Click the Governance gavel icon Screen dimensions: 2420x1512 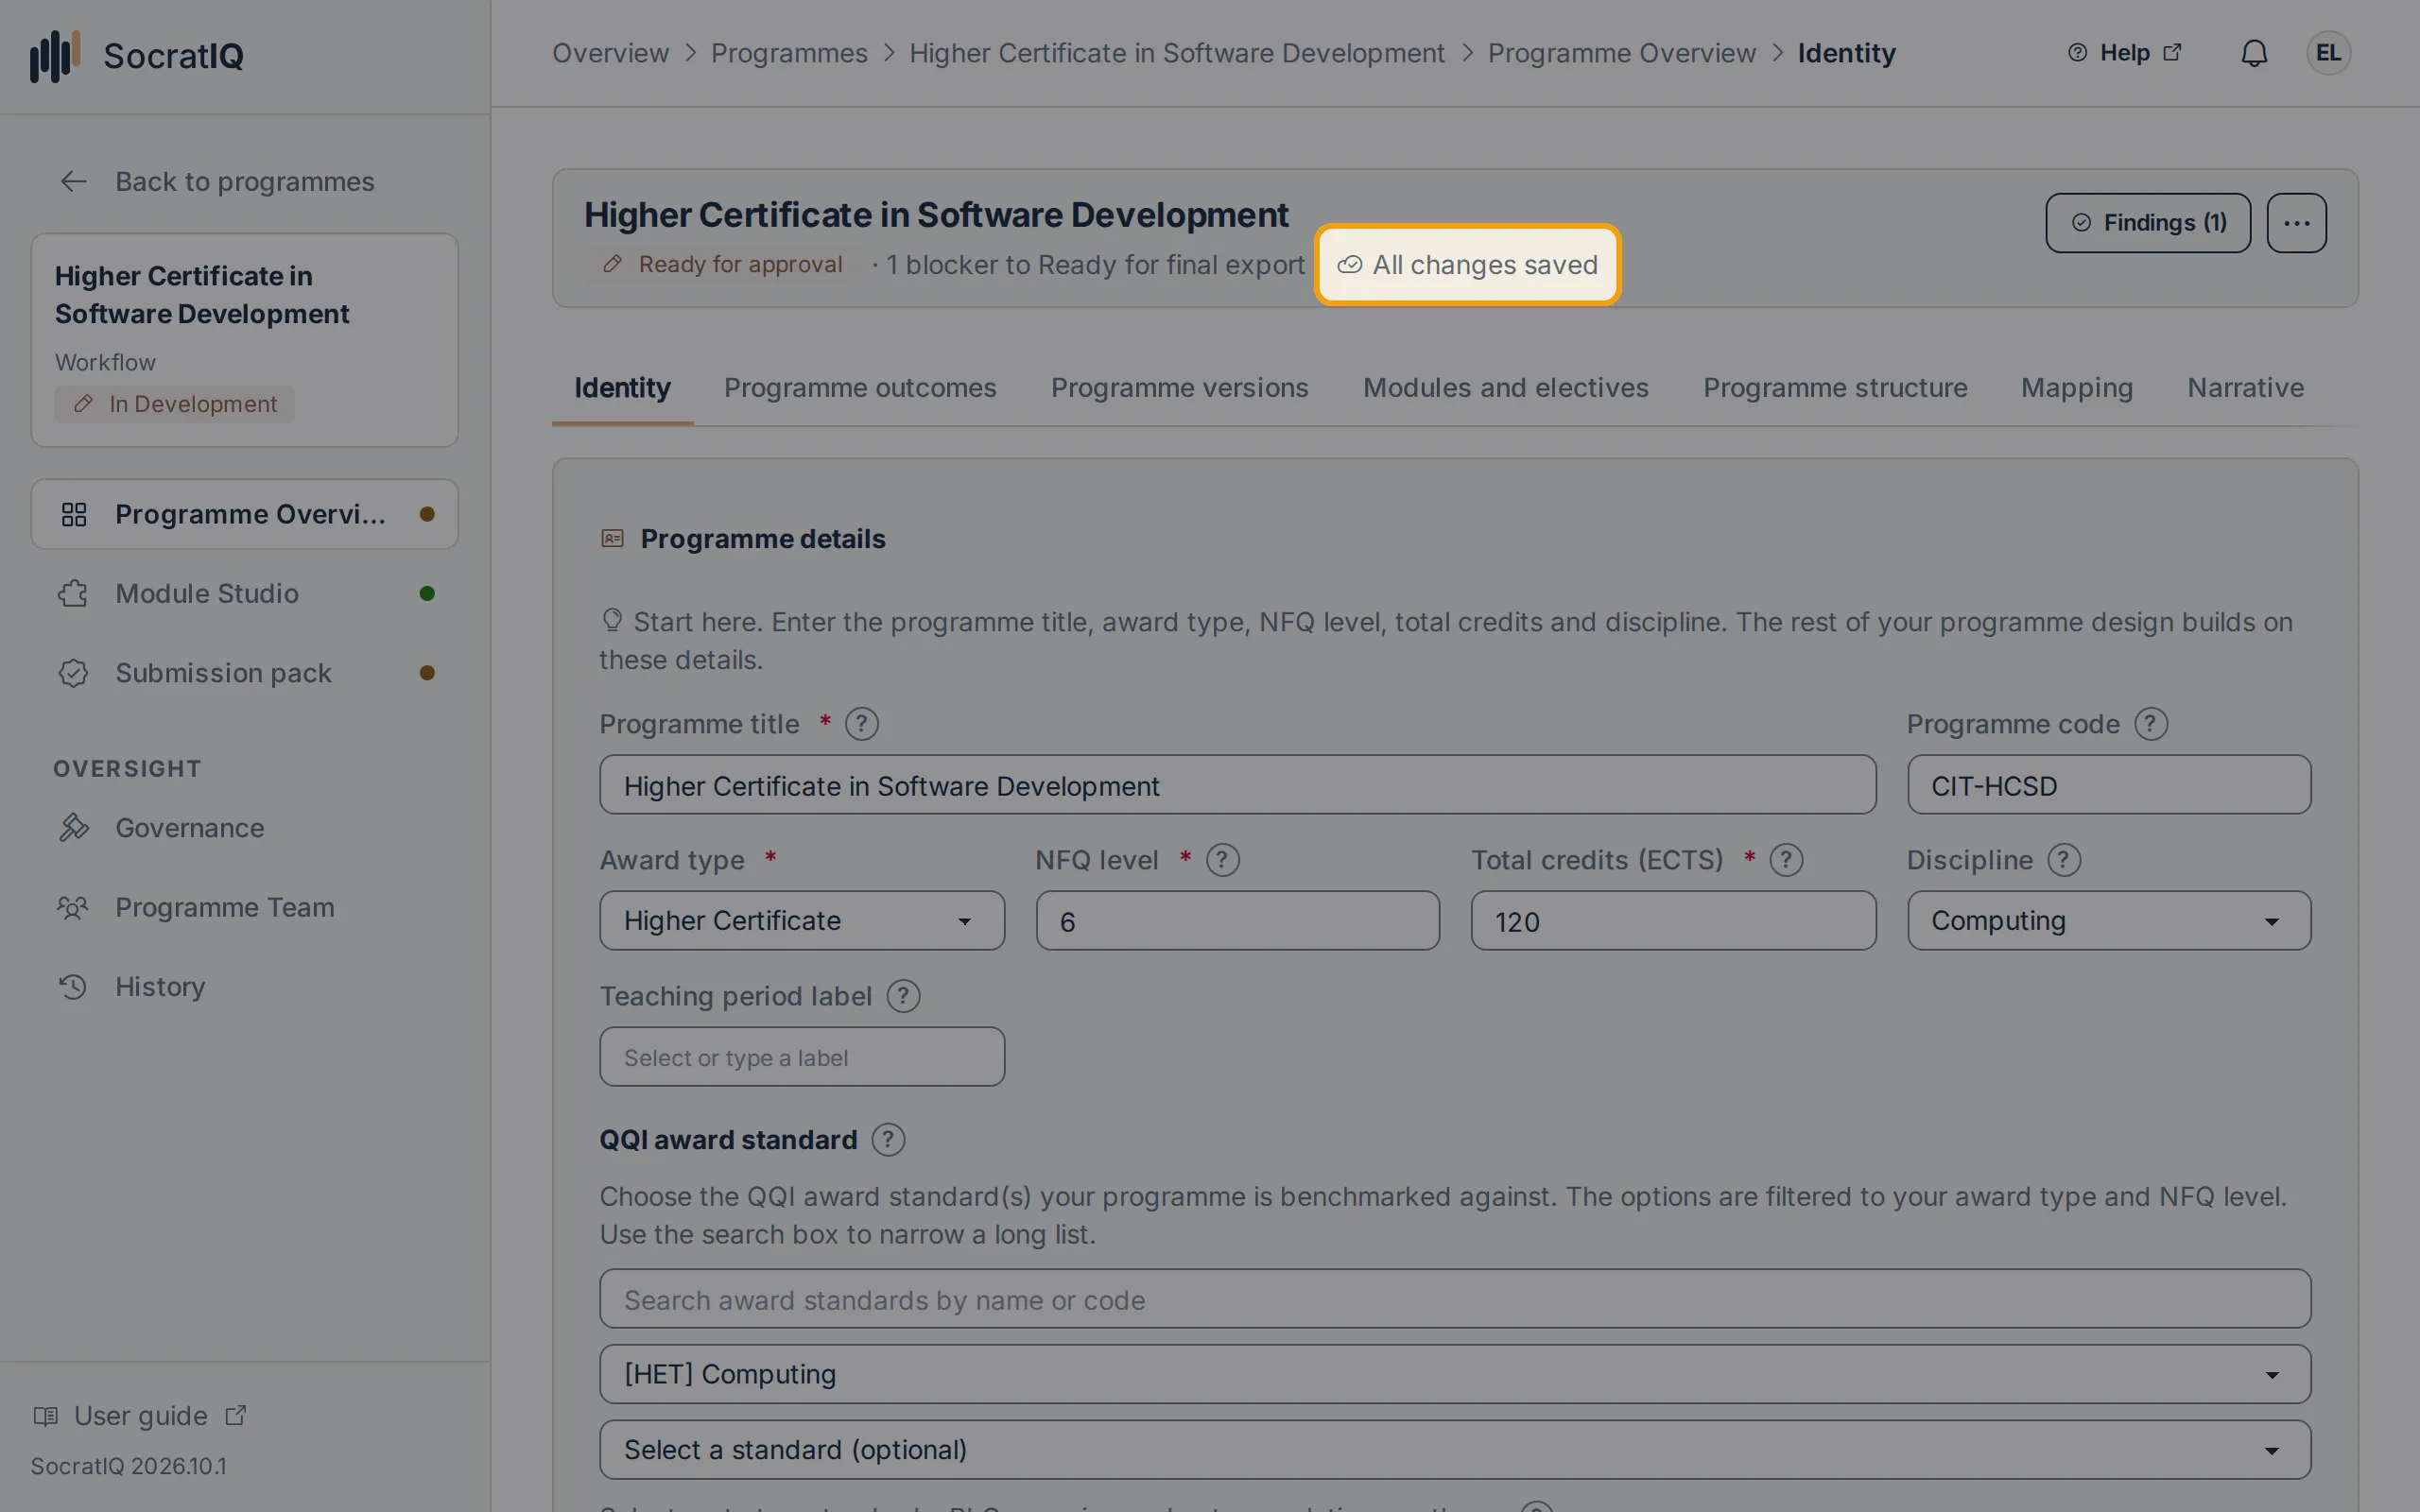point(73,828)
